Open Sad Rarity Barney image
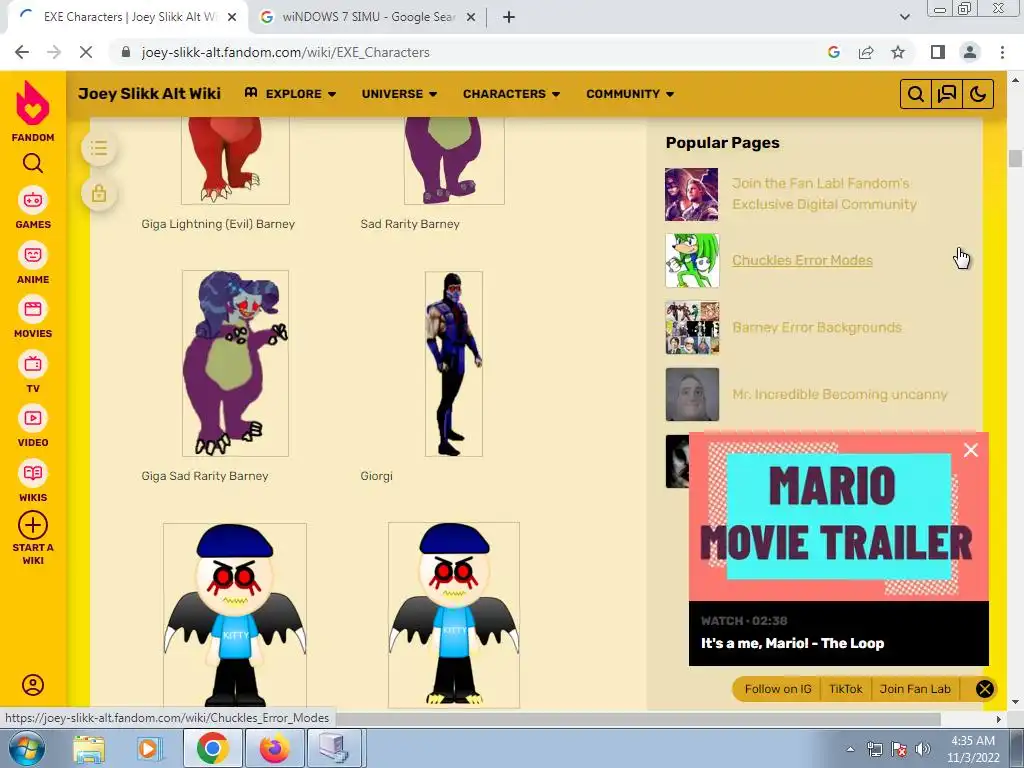The image size is (1024, 768). (455, 161)
